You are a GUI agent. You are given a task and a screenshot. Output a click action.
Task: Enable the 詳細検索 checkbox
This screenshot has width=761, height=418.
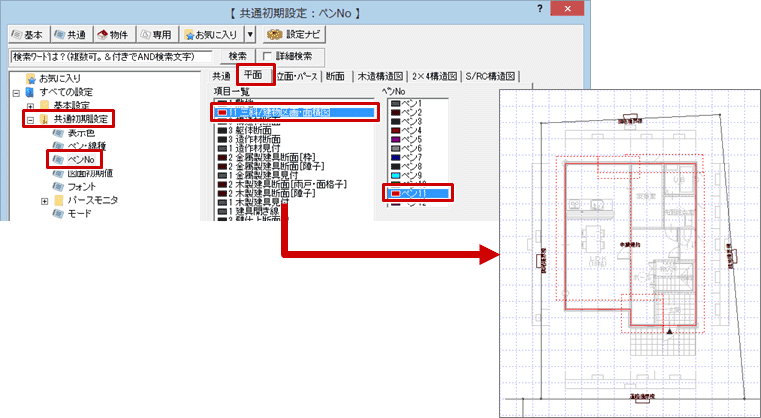pyautogui.click(x=268, y=55)
